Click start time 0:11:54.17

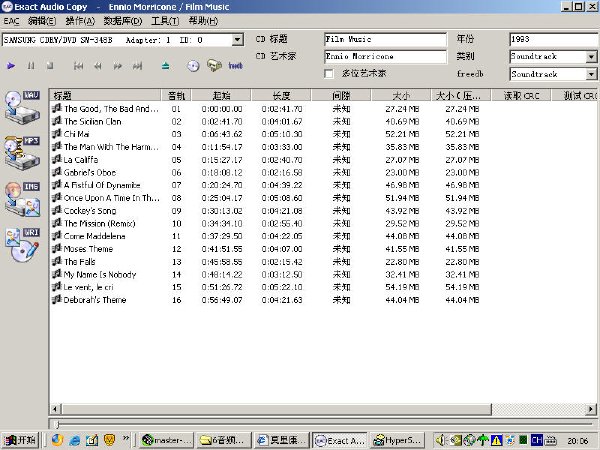(x=222, y=147)
